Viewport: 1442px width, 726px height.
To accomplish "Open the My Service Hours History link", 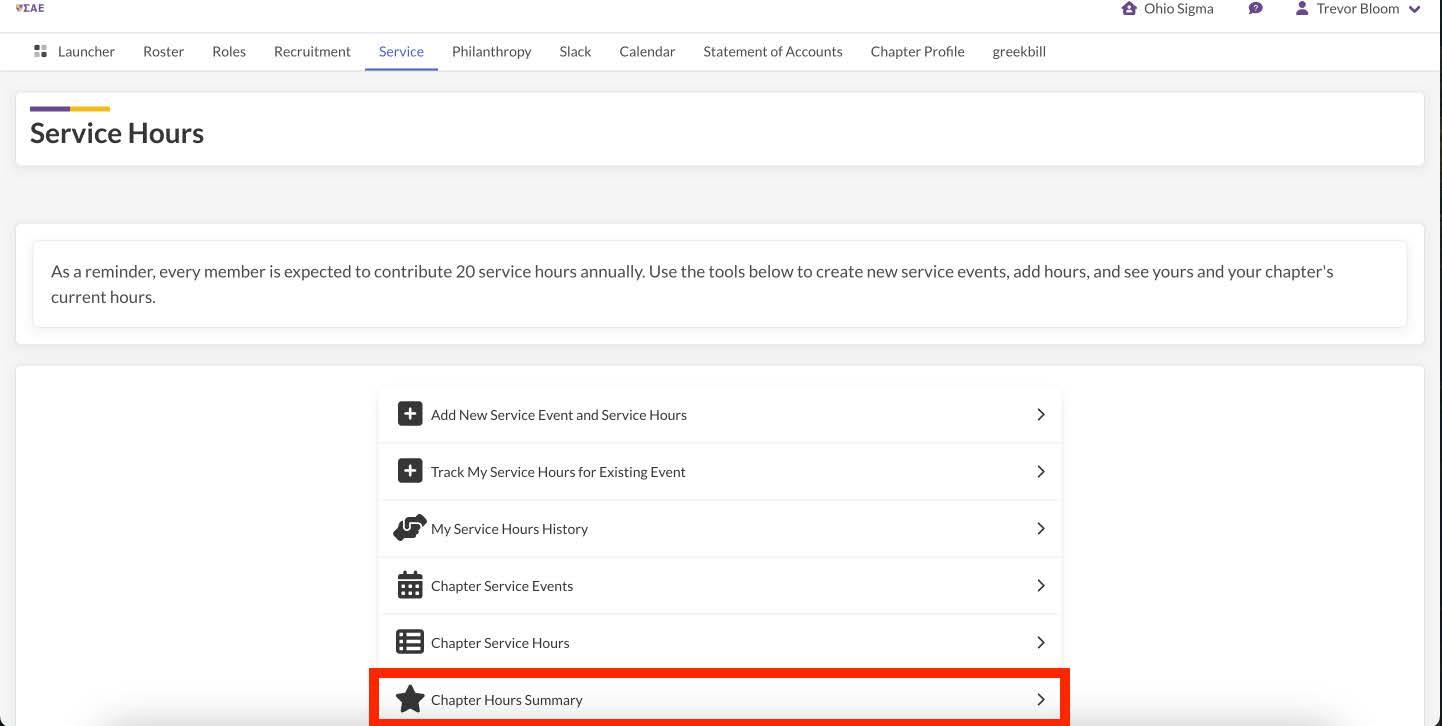I will [x=509, y=529].
